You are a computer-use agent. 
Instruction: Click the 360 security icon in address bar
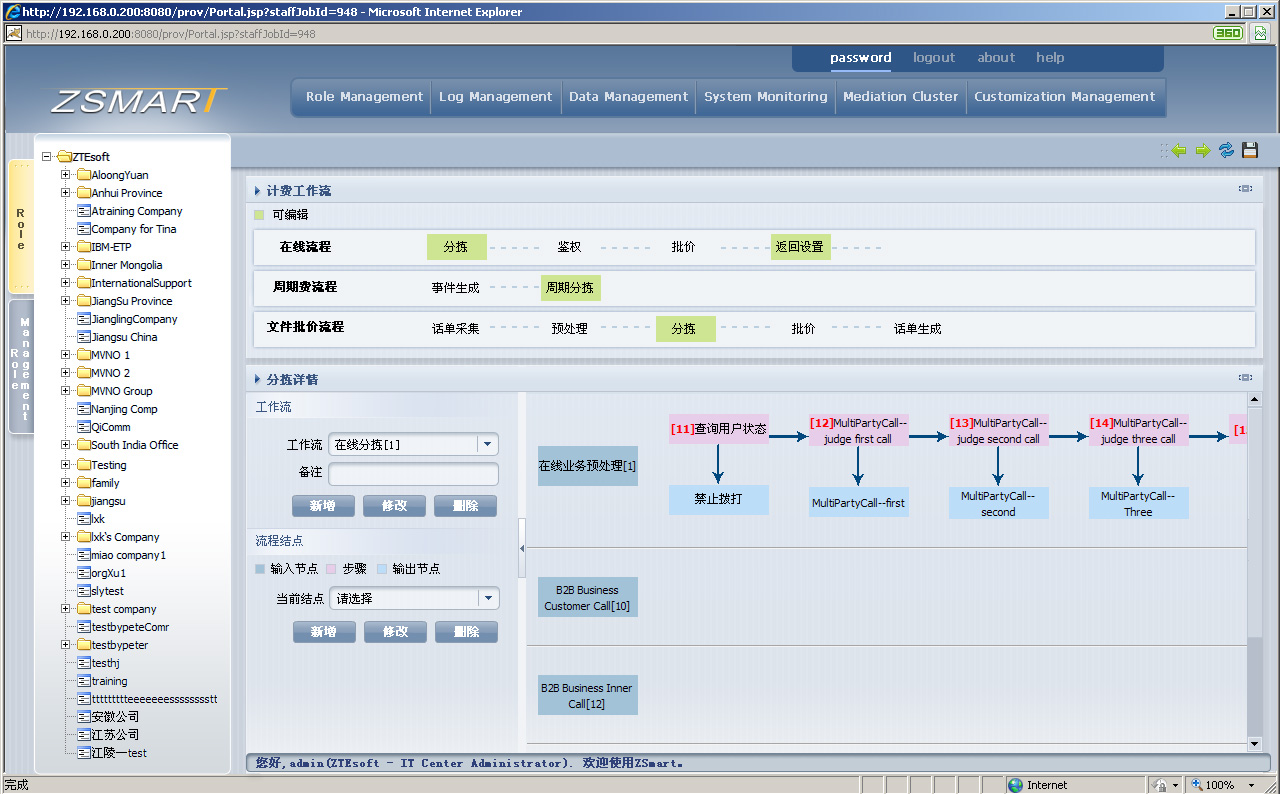tap(1228, 33)
